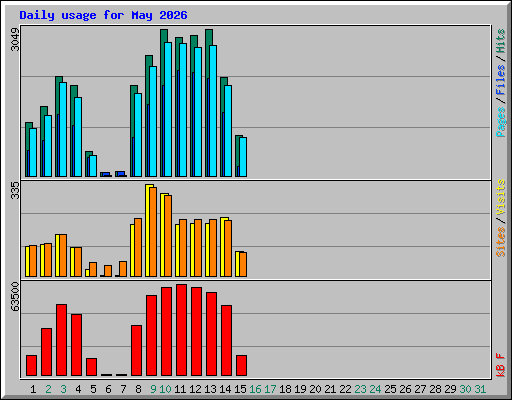This screenshot has width=512, height=400.
Task: Select day 6 on the x-axis
Action: [x=108, y=389]
